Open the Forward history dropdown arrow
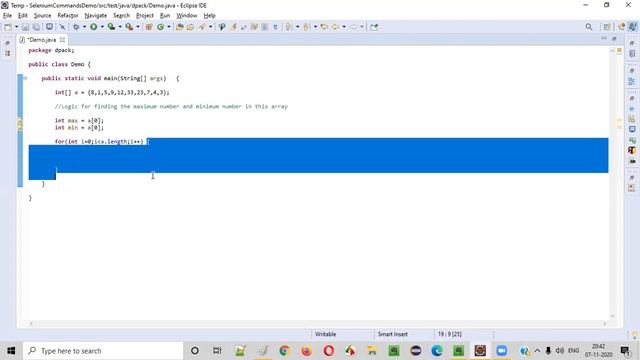Screen dimensions: 640x360 [362, 27]
